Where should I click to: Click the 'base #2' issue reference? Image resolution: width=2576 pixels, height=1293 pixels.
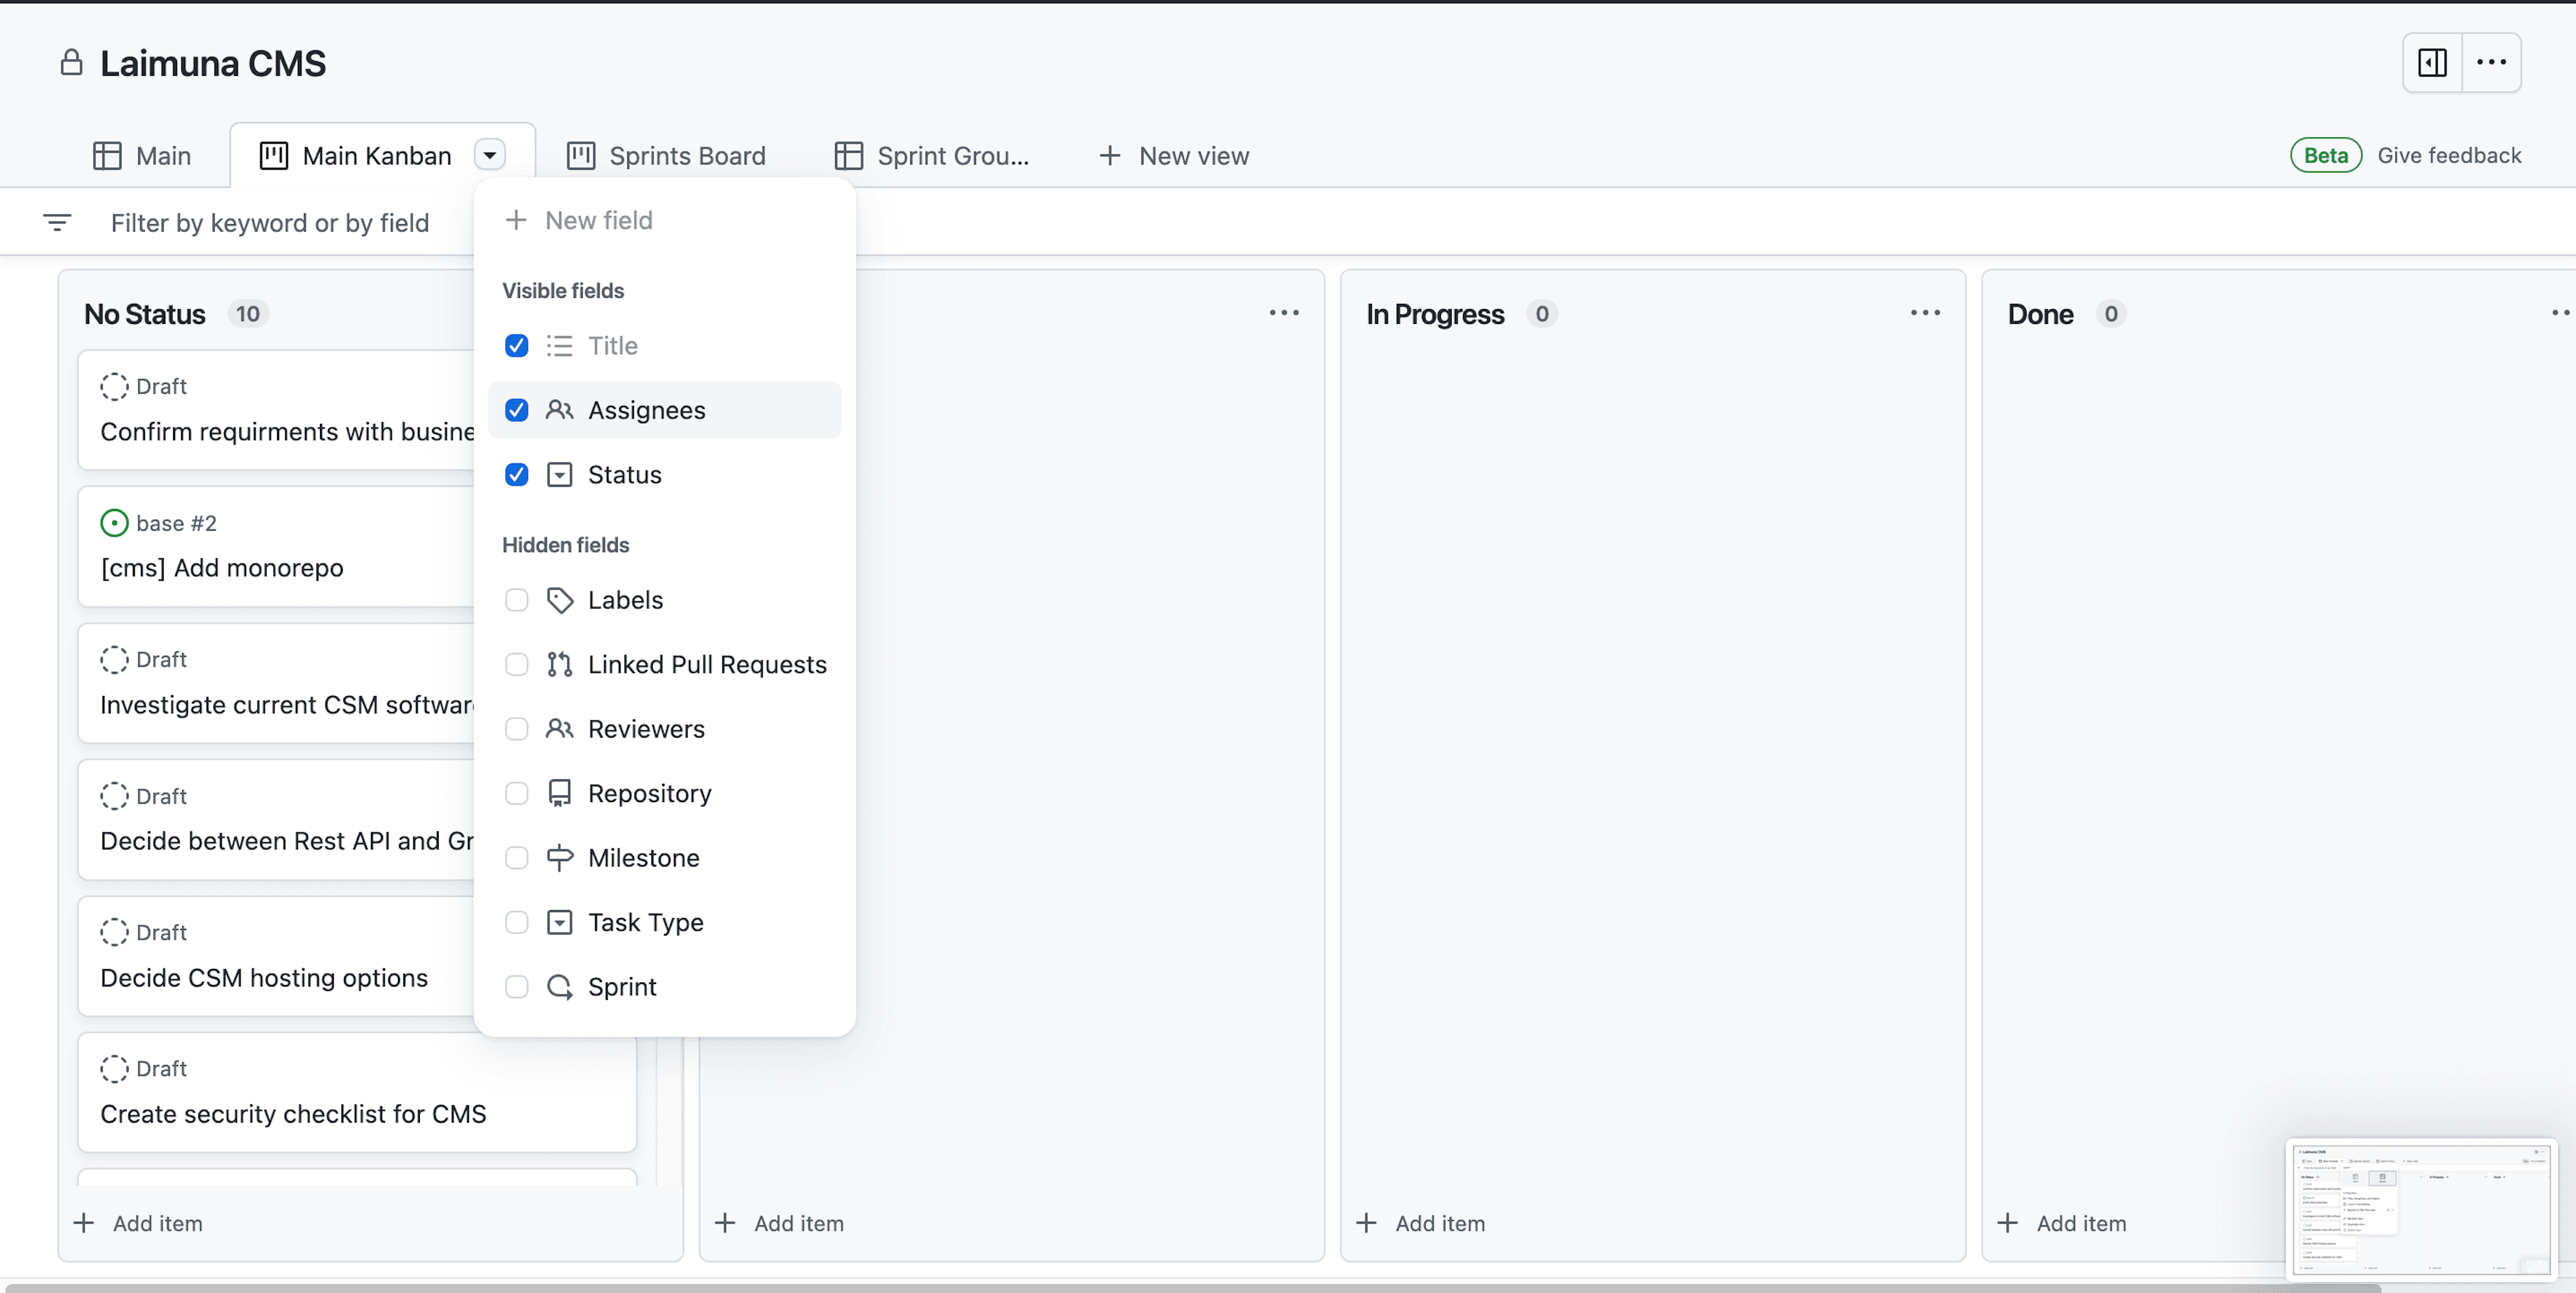click(176, 523)
